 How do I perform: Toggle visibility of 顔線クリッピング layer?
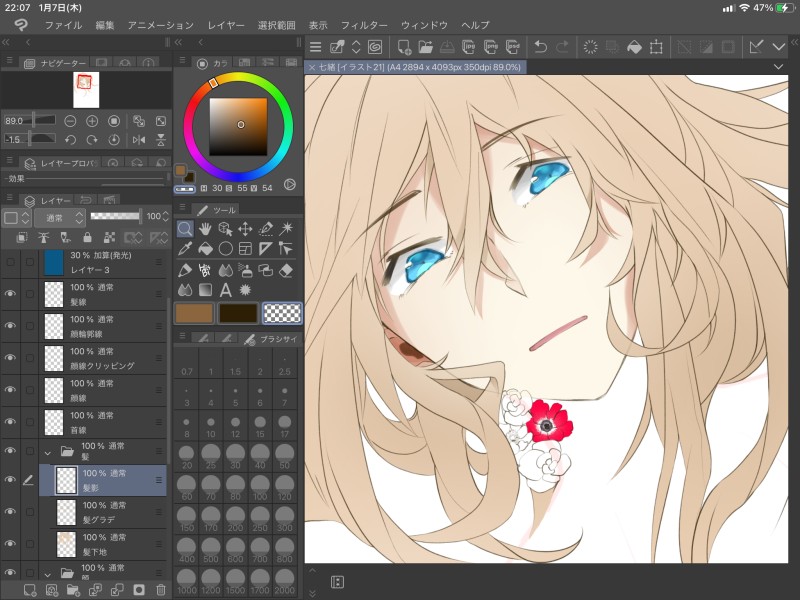[x=10, y=358]
